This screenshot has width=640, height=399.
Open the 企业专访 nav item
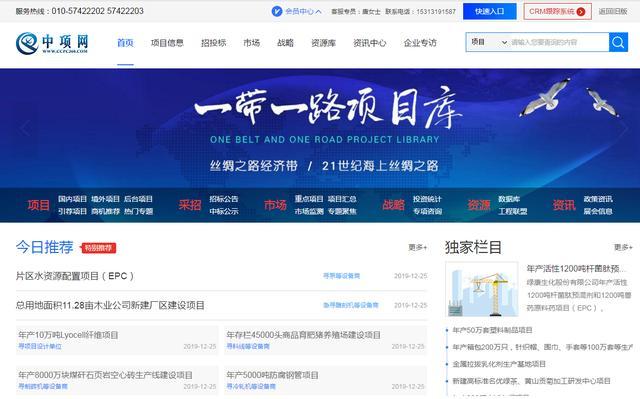click(420, 42)
